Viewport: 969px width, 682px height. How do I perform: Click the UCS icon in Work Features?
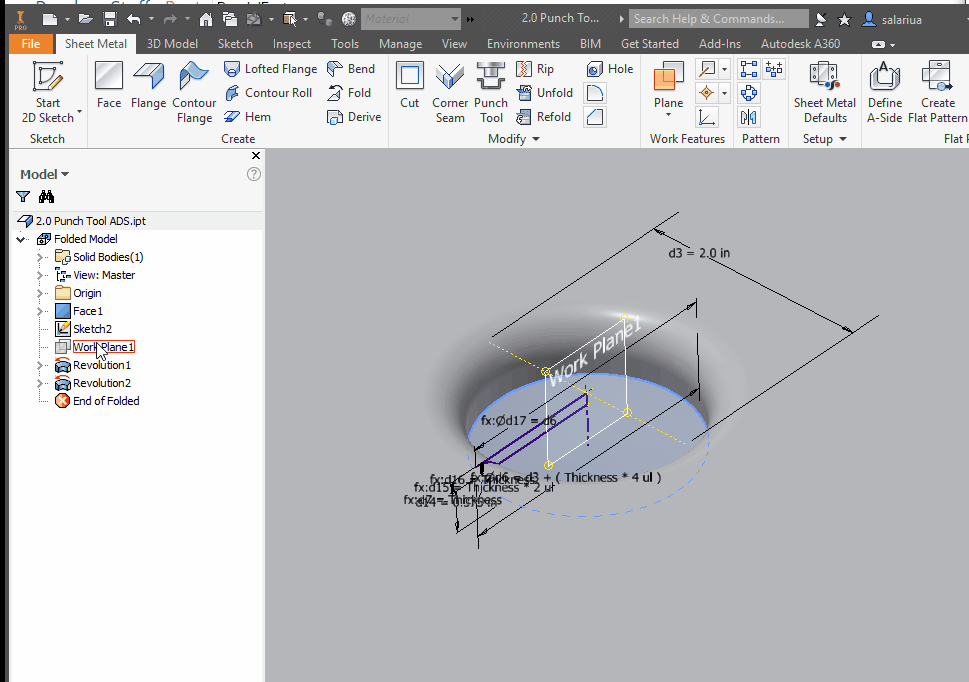click(706, 117)
